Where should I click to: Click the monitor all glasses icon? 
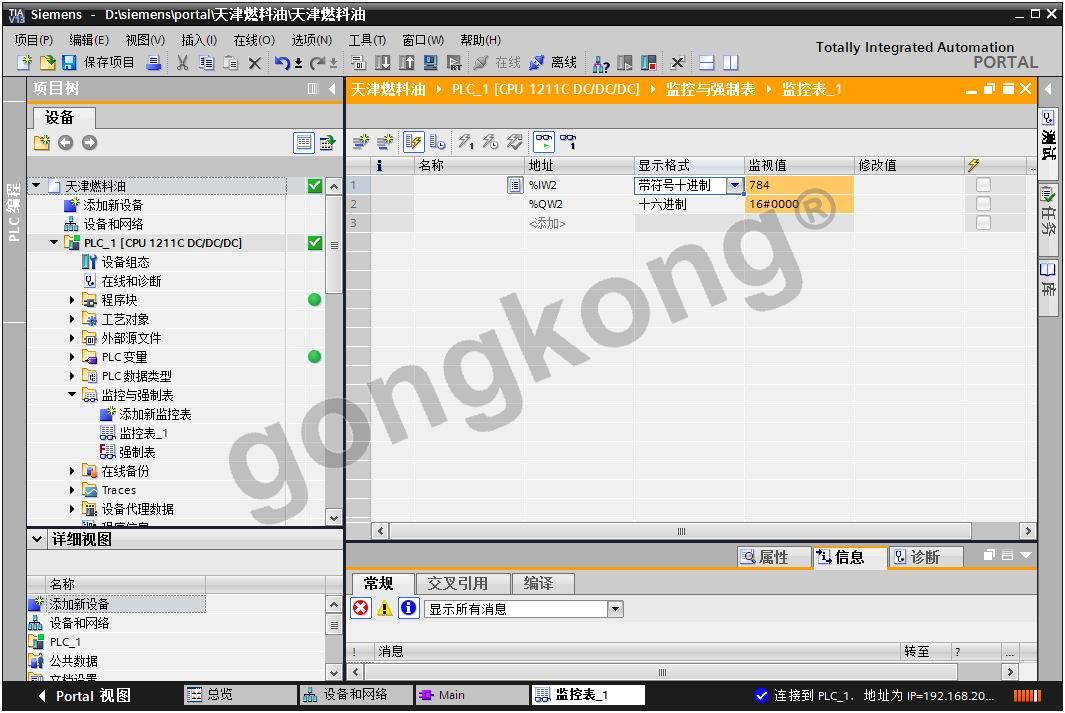543,142
